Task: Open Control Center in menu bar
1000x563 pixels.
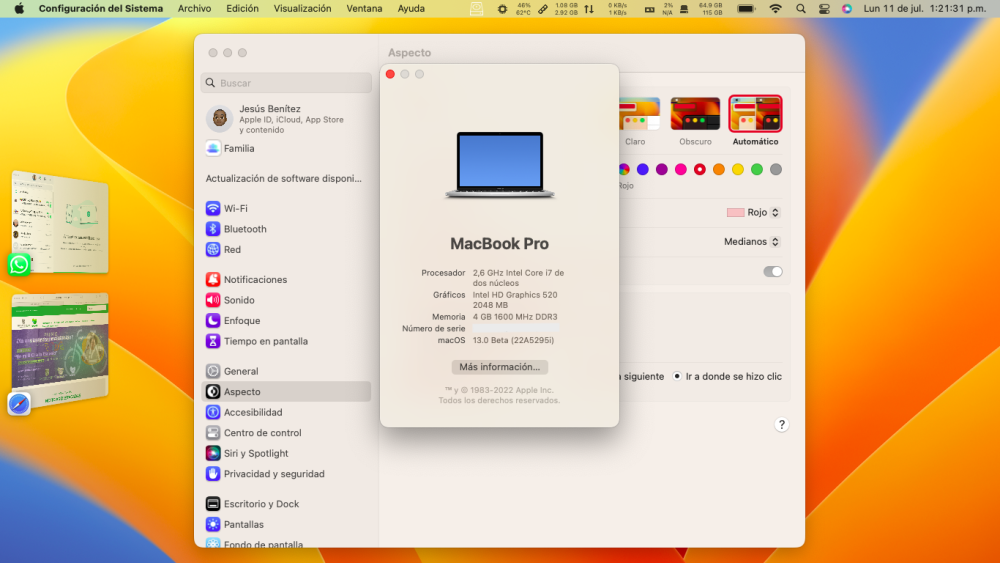Action: coord(824,9)
